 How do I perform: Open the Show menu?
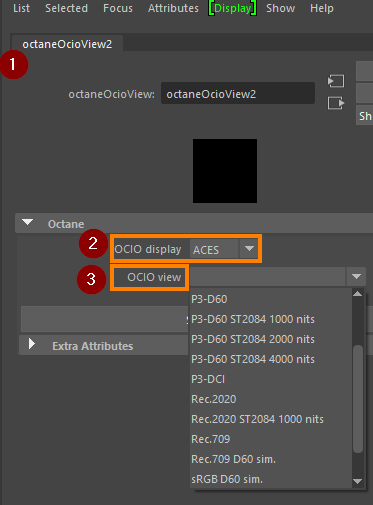[x=280, y=8]
